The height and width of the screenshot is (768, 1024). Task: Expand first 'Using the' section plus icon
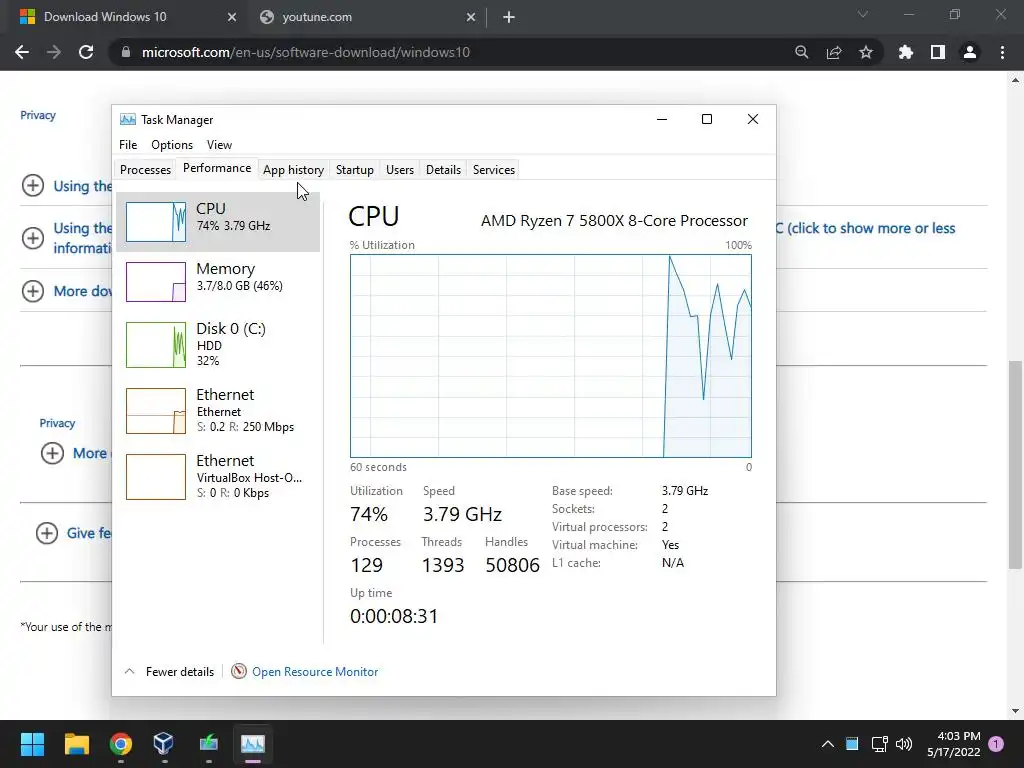[x=33, y=185]
